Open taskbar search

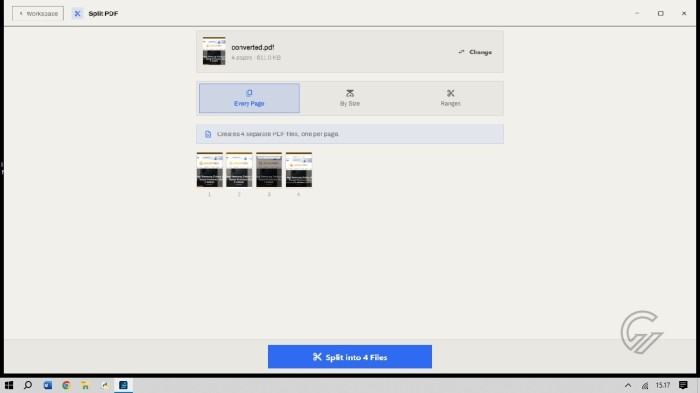[x=28, y=385]
